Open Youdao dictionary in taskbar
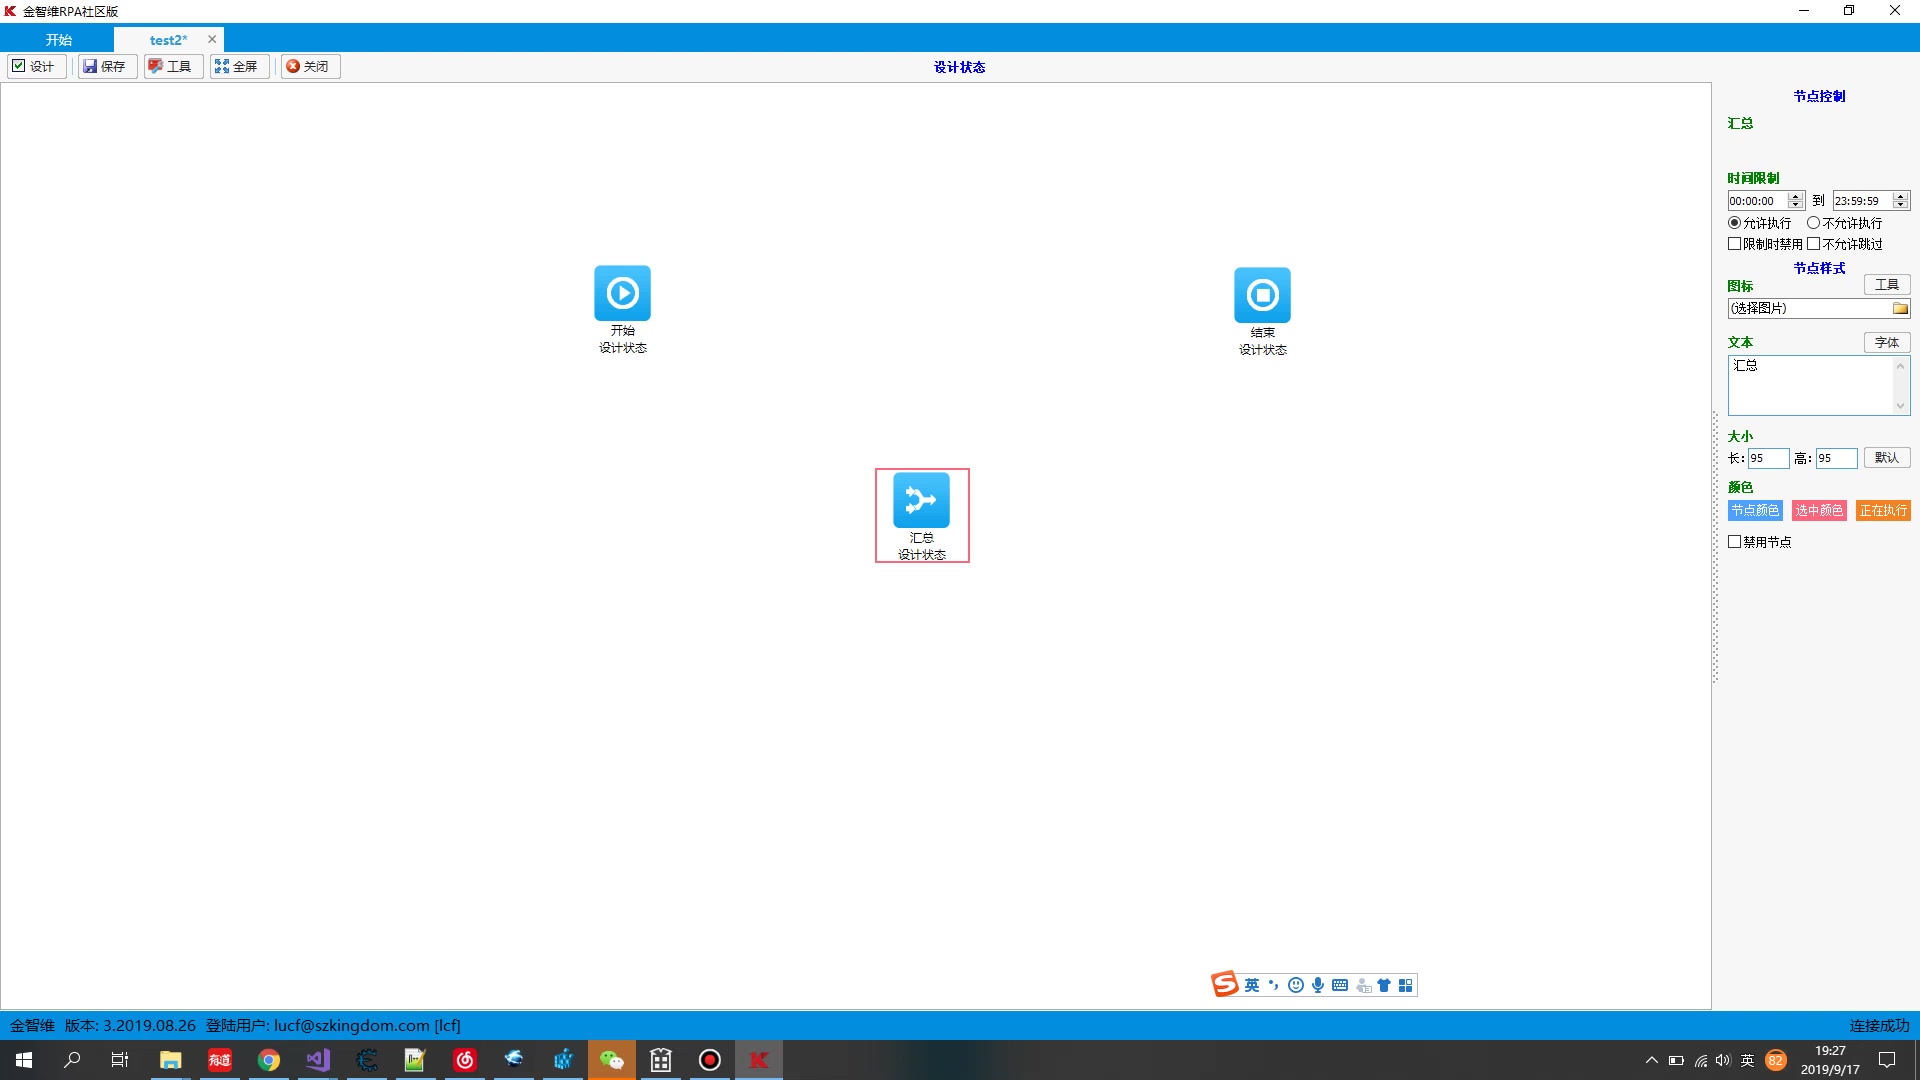Image resolution: width=1920 pixels, height=1080 pixels. click(x=220, y=1060)
